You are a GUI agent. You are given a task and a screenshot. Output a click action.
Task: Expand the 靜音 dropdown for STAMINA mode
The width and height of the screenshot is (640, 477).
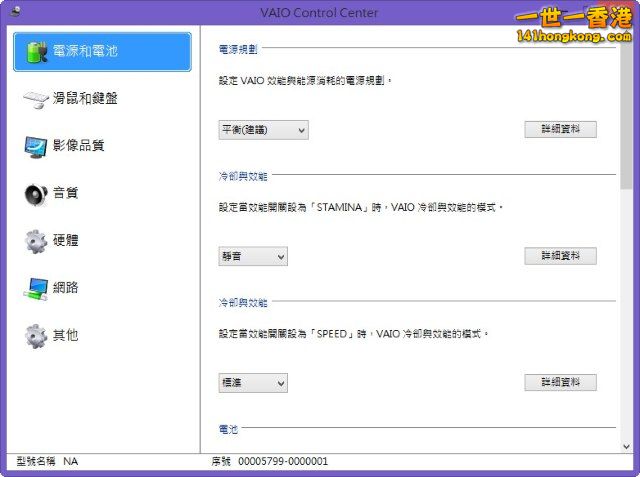click(x=253, y=257)
